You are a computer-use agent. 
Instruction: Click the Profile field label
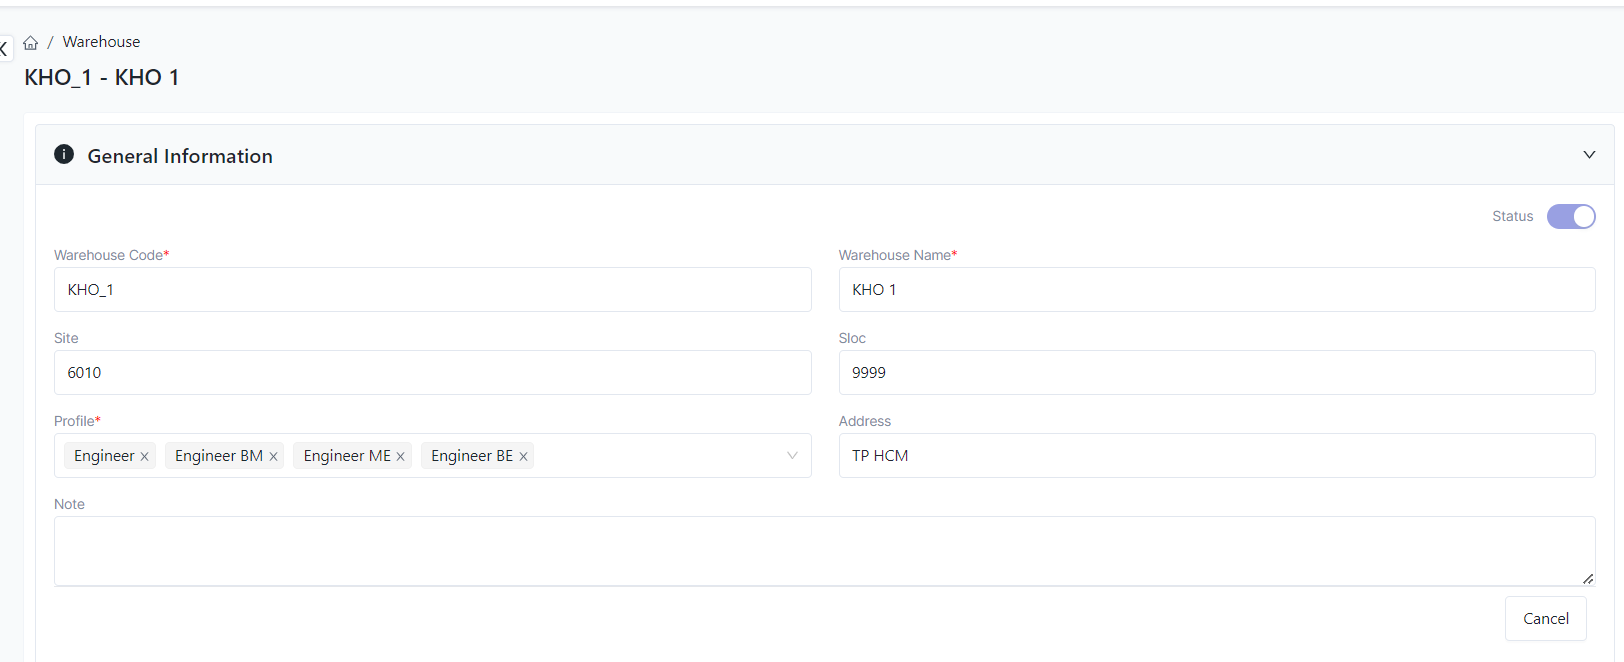pyautogui.click(x=77, y=421)
